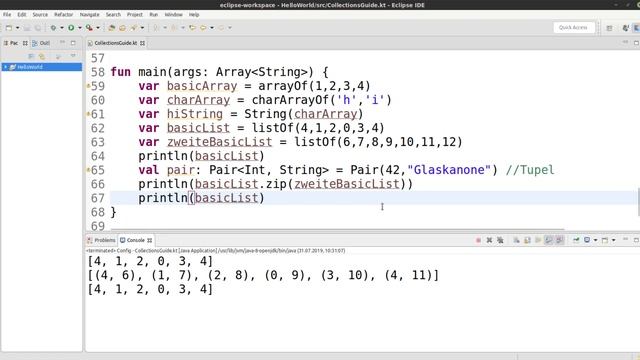640x360 pixels.
Task: Toggle Show Console on Standard Out
Action: pos(549,240)
